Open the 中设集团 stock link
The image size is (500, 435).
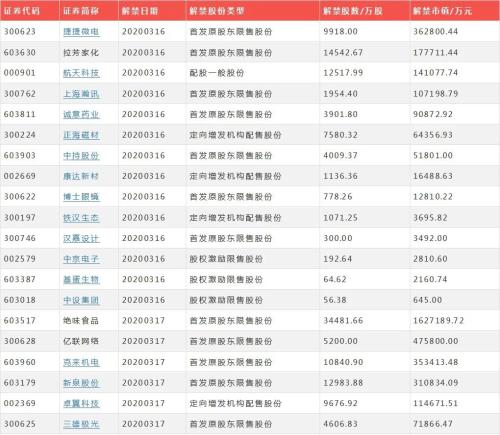tap(81, 300)
